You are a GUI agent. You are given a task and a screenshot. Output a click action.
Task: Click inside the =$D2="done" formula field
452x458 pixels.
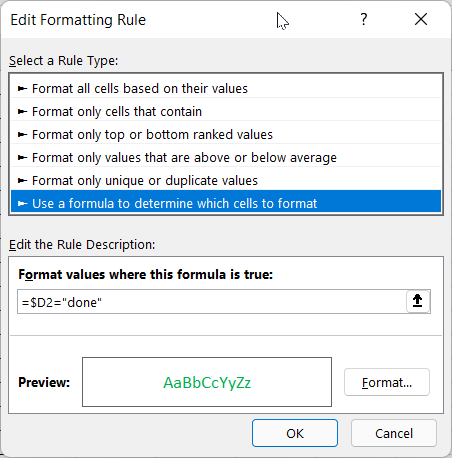pos(212,302)
